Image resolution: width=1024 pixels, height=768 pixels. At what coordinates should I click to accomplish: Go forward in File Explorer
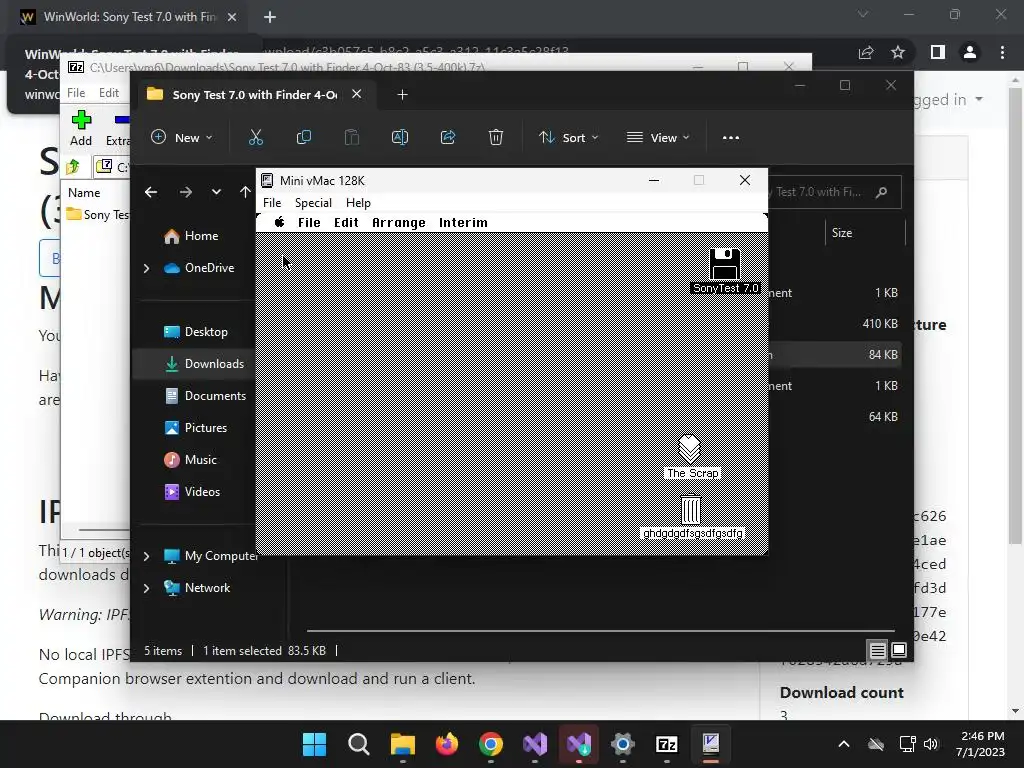click(x=185, y=192)
